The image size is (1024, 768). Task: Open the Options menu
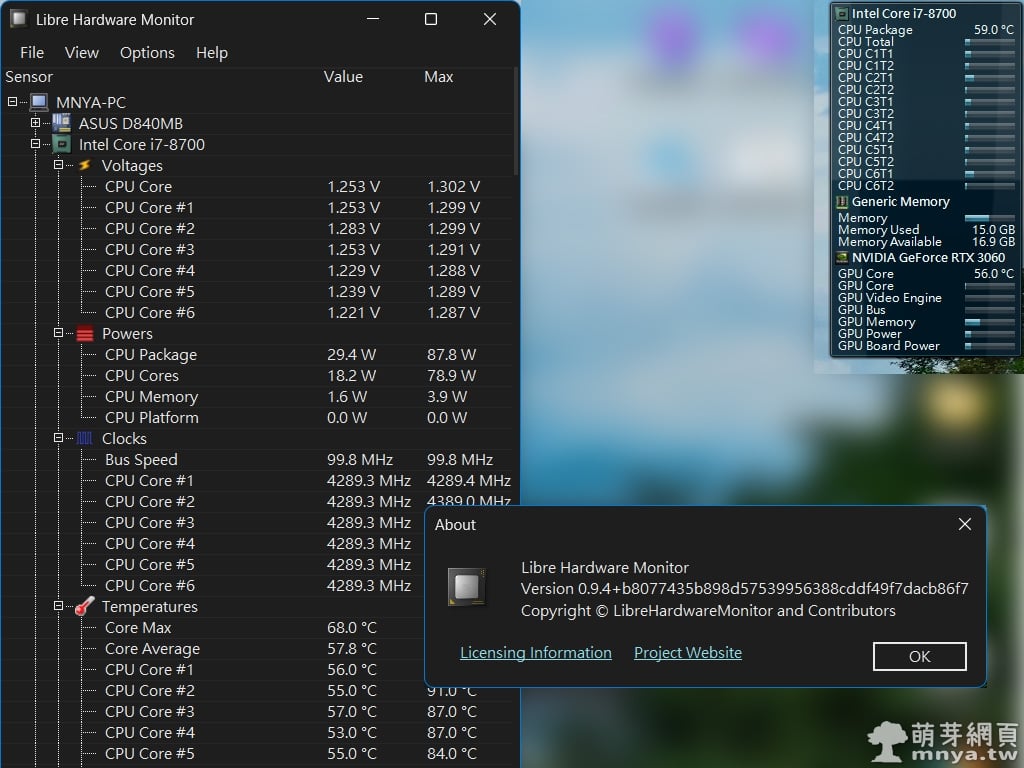pos(147,52)
